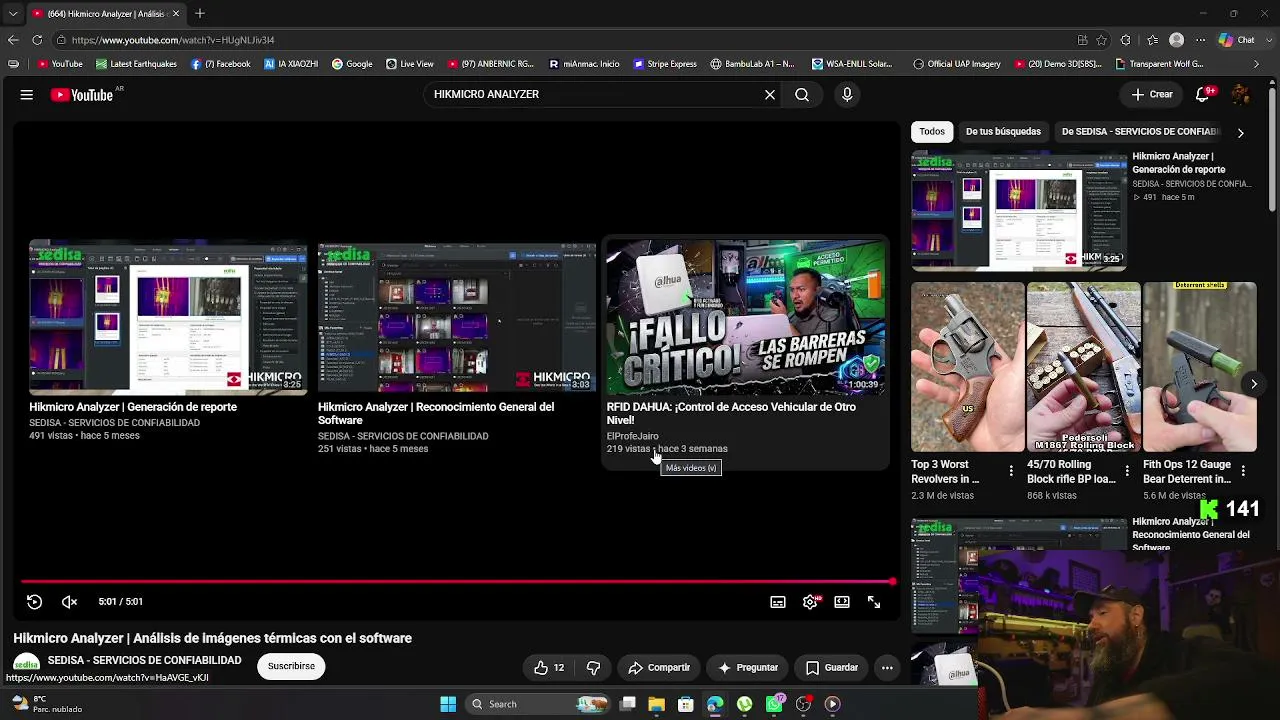Select the Todos filter chip
The width and height of the screenshot is (1280, 720).
[x=932, y=132]
